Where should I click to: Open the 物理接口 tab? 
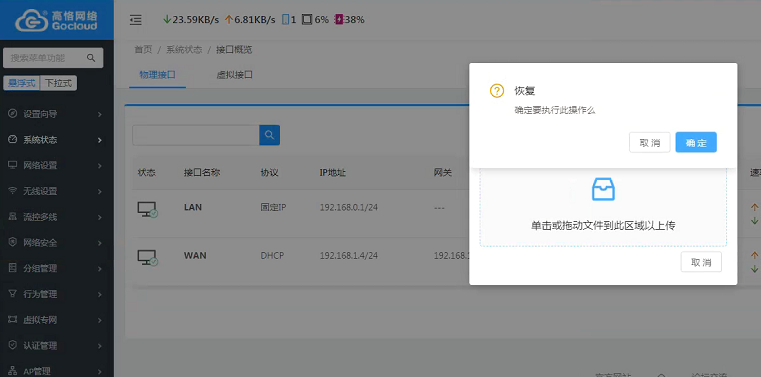pos(157,75)
